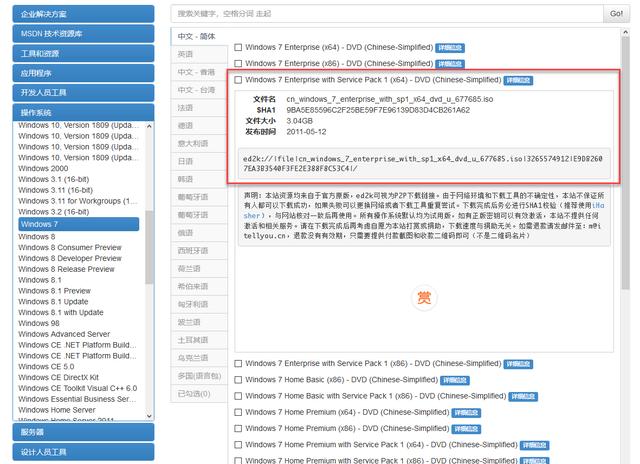Select the 英语 language tab

[x=199, y=54]
